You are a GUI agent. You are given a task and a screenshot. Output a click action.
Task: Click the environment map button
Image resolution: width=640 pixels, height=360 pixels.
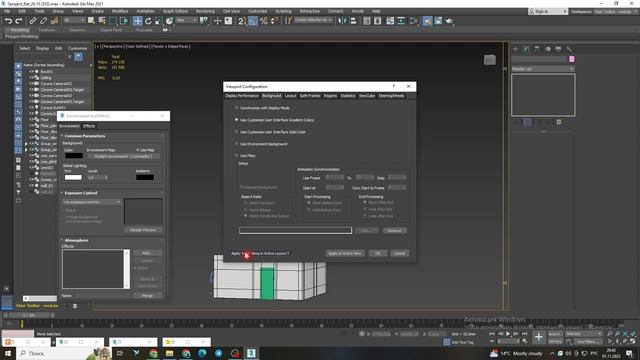click(124, 156)
